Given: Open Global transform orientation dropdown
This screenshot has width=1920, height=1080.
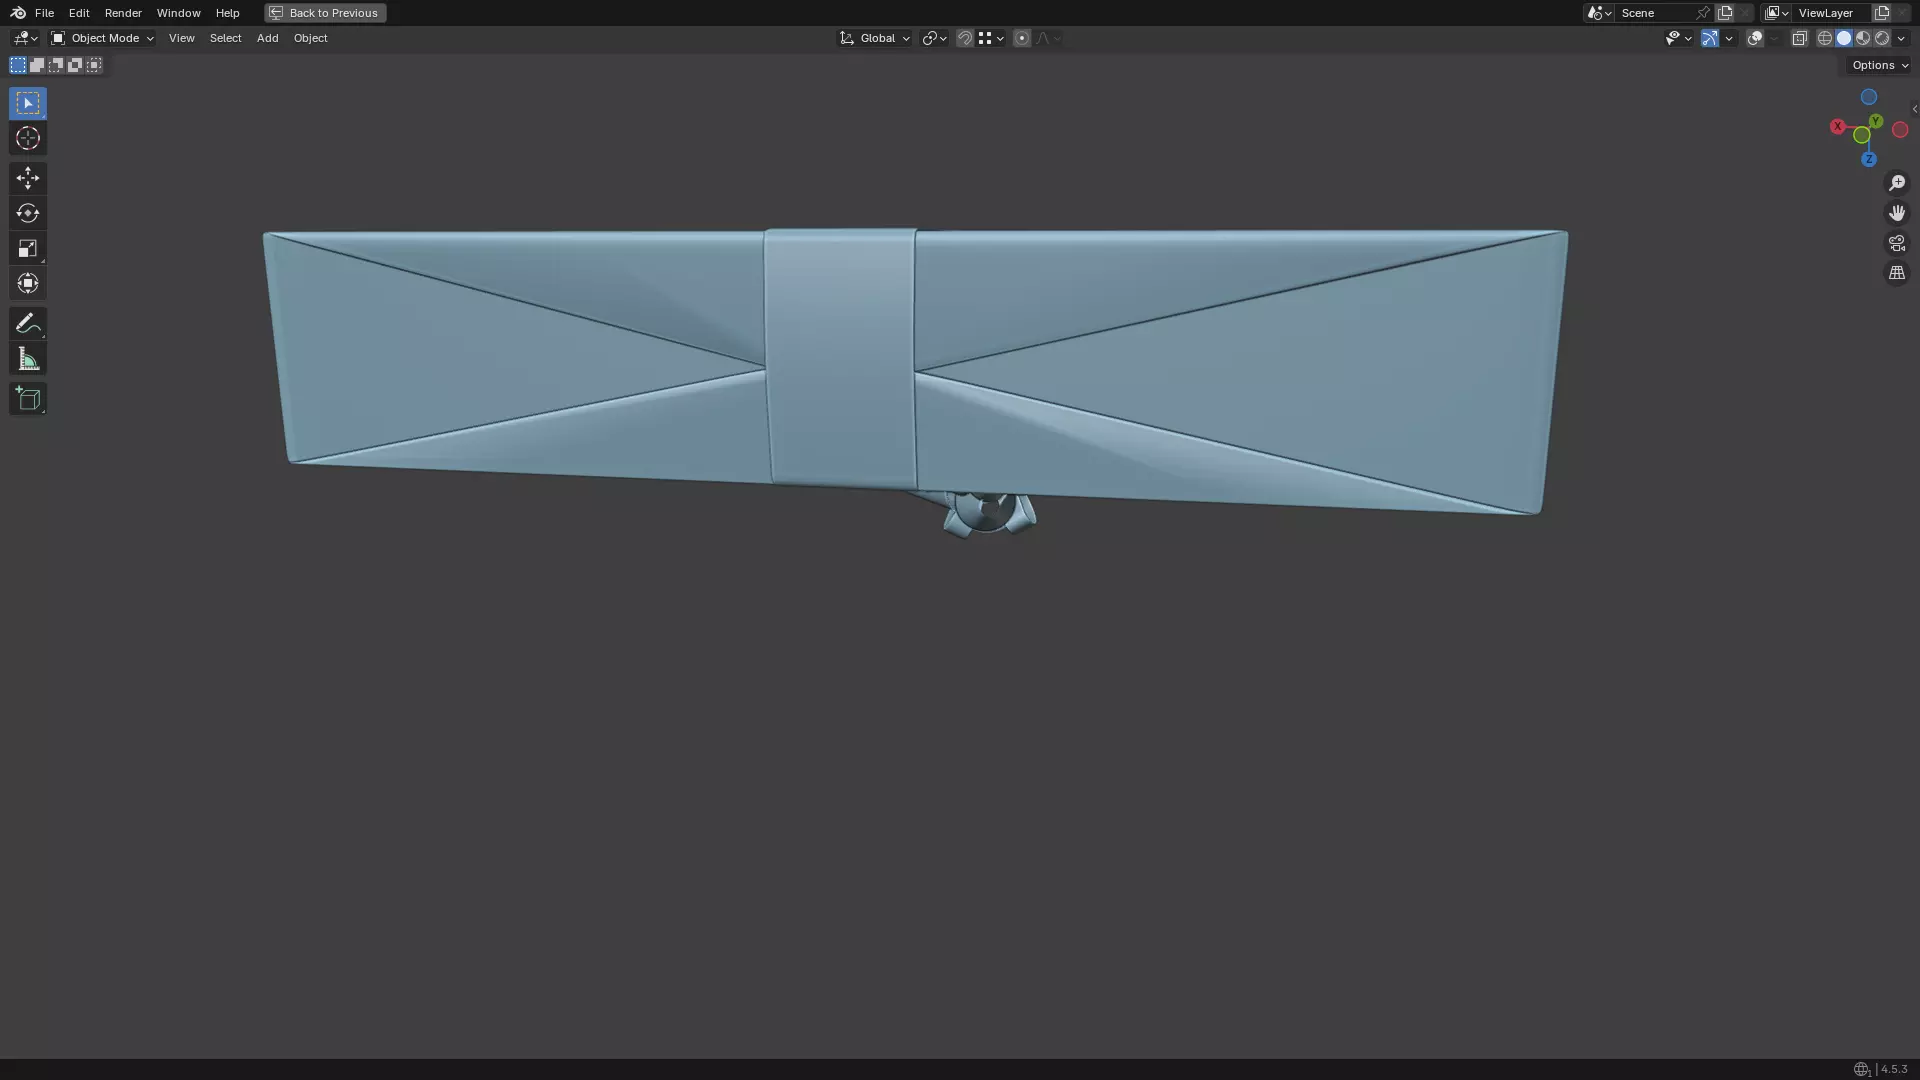Looking at the screenshot, I should (875, 38).
